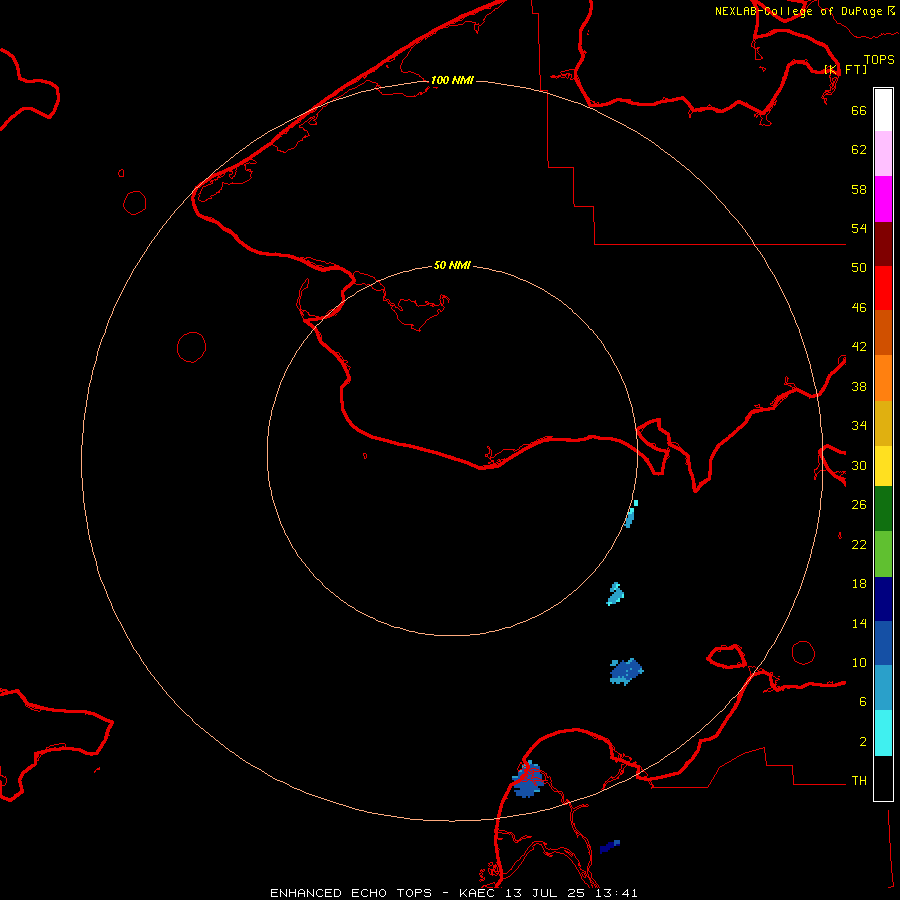Click the "50" legend value
Viewport: 900px width, 900px height.
[x=859, y=268]
